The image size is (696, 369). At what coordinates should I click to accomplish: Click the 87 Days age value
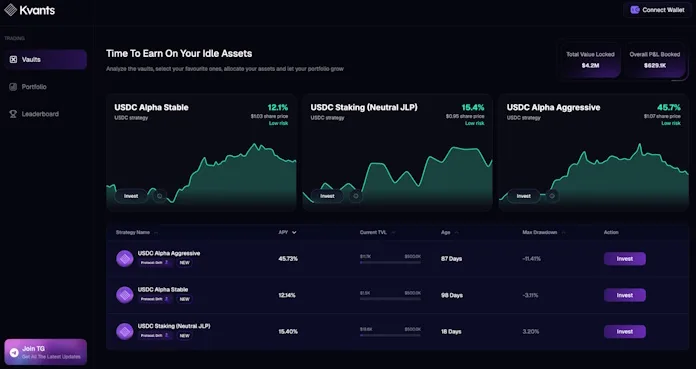[451, 258]
